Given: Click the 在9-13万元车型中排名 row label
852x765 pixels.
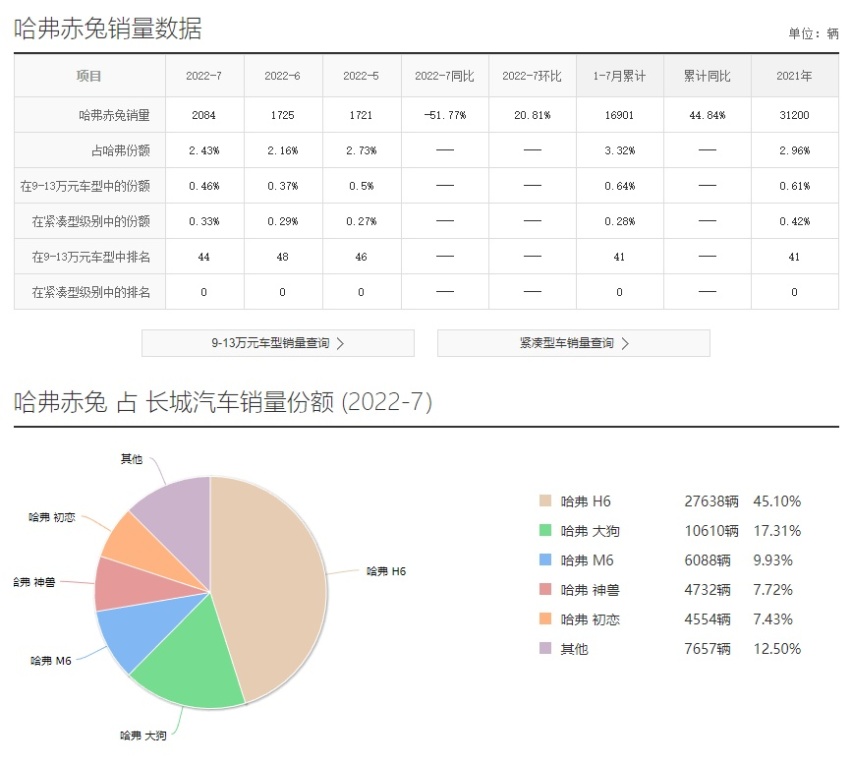Looking at the screenshot, I should pos(91,256).
